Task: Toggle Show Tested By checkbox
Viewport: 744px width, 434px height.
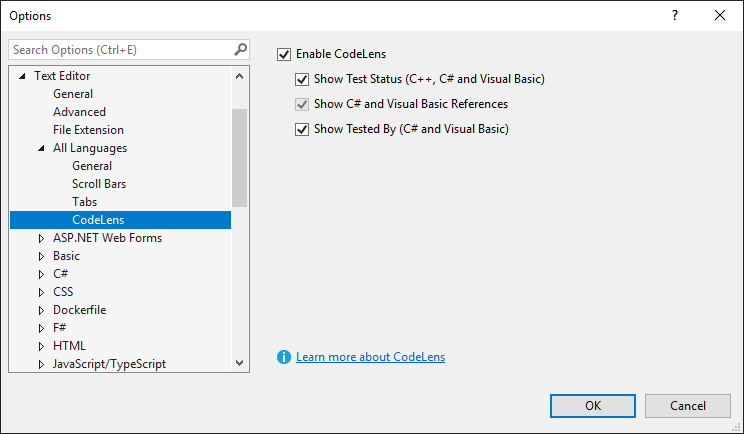Action: (x=302, y=129)
